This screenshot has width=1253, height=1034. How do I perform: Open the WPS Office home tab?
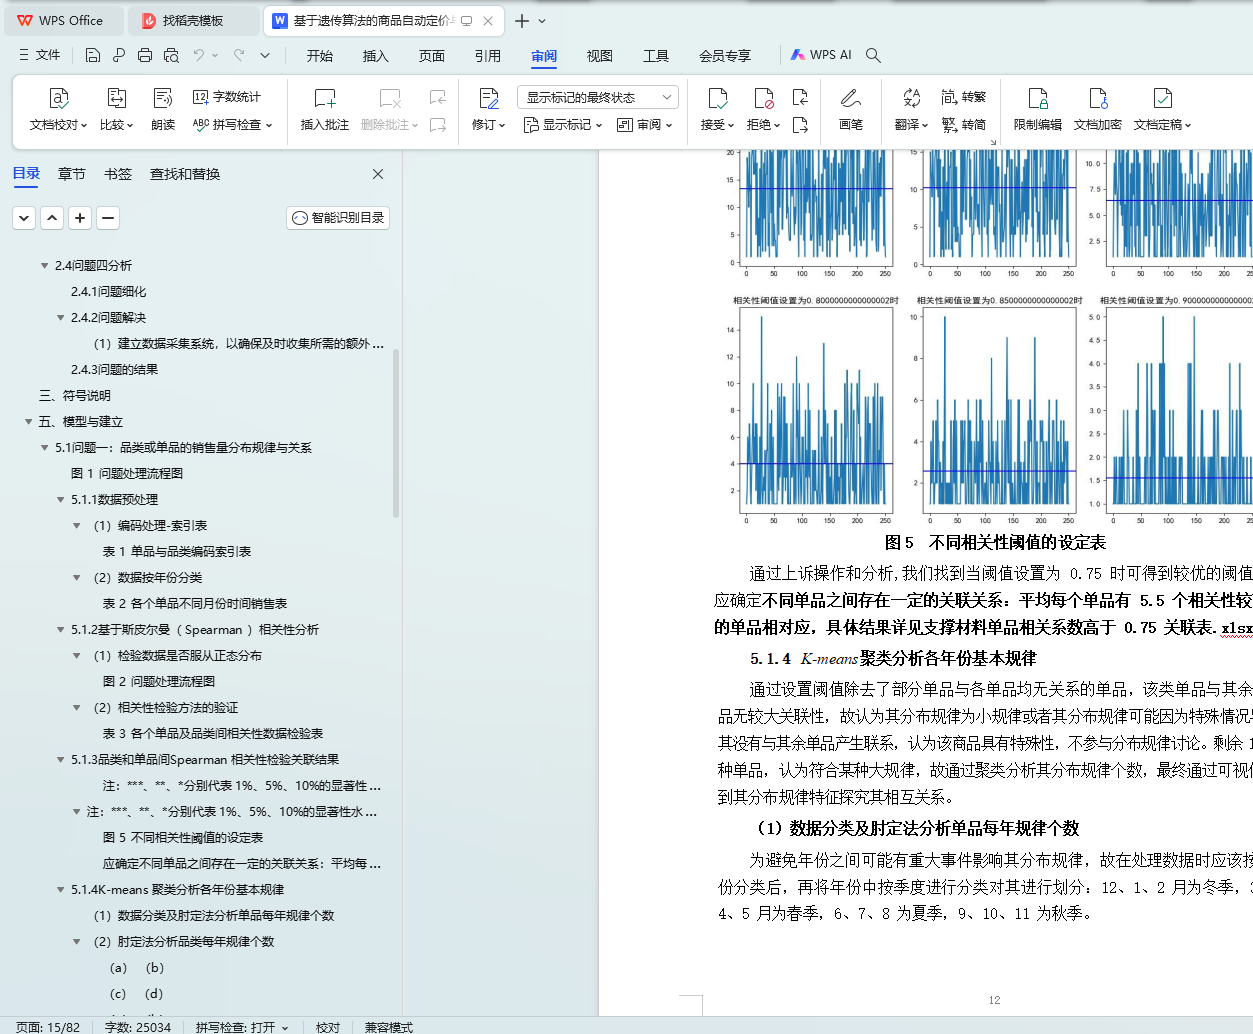(x=65, y=20)
